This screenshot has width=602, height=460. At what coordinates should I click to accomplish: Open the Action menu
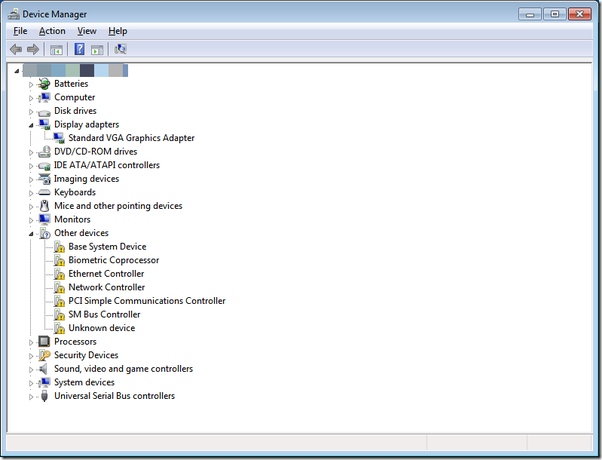[52, 31]
